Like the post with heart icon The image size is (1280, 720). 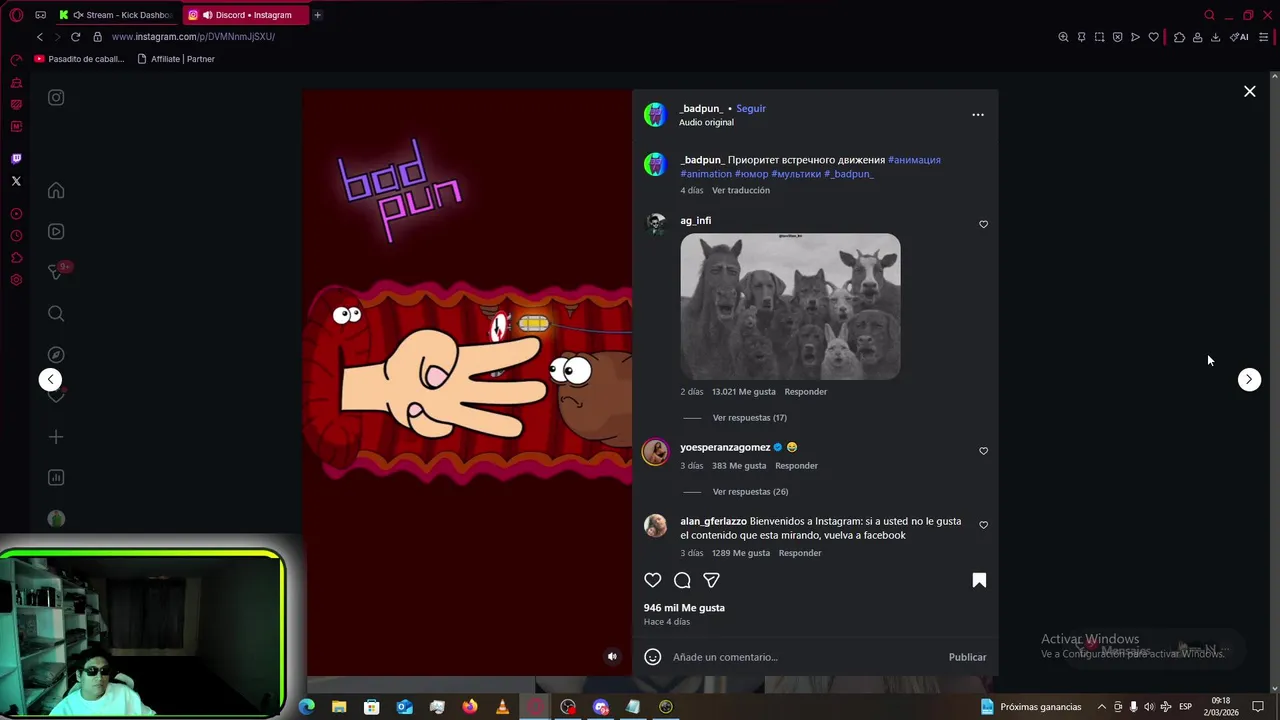[653, 580]
